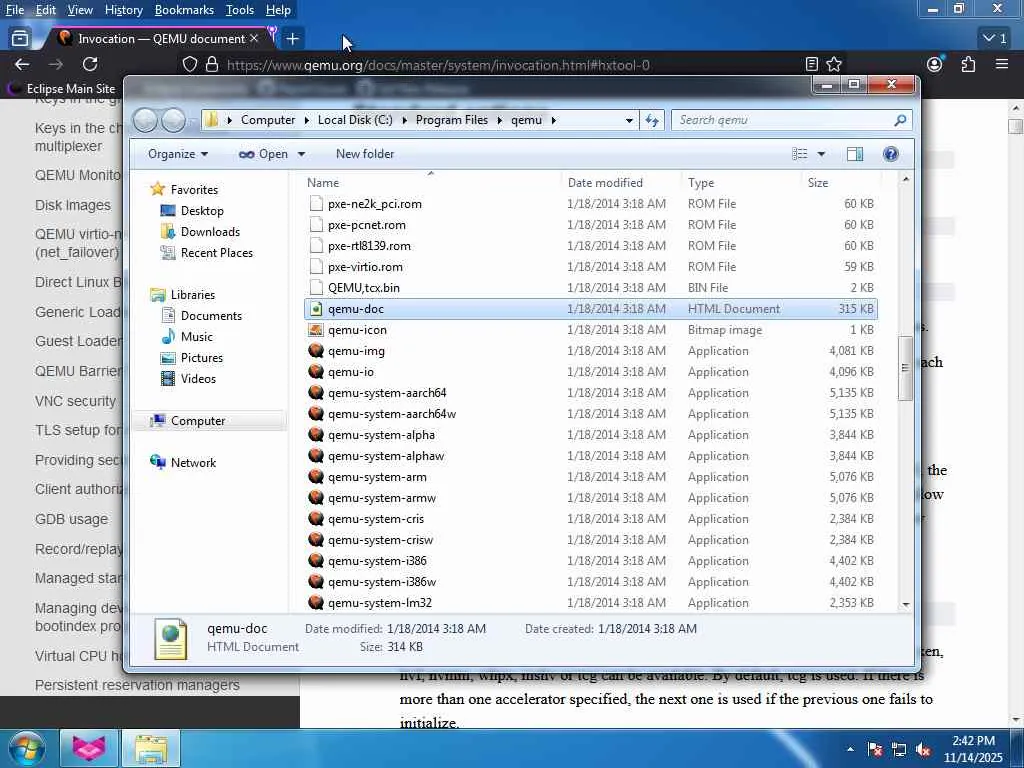Open Explorer help icon
The height and width of the screenshot is (768, 1024).
890,154
